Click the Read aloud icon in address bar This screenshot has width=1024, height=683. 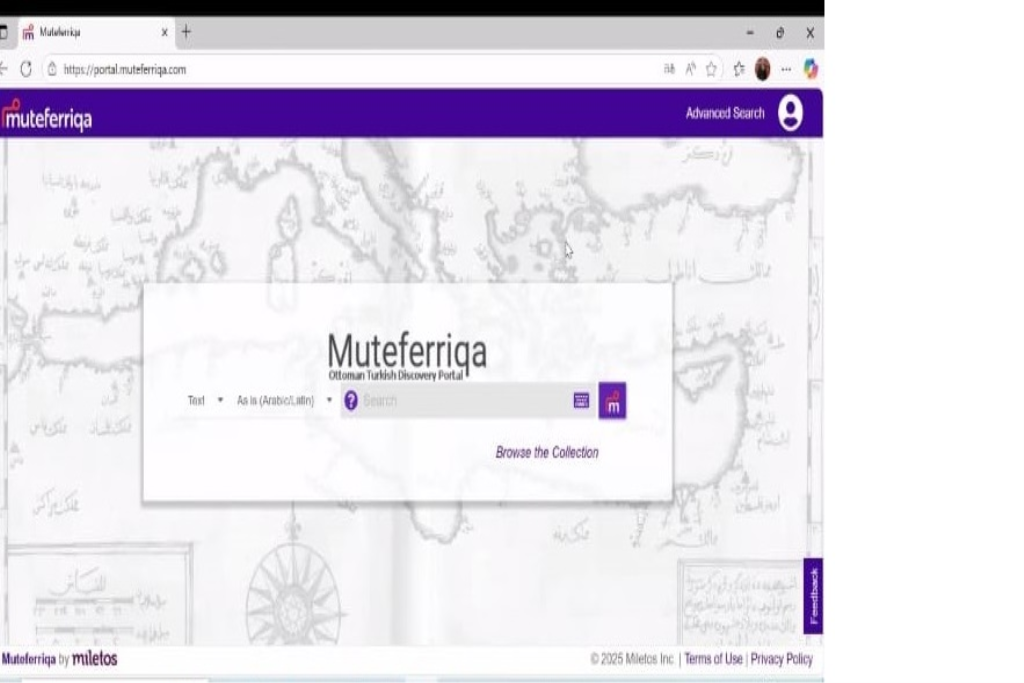(691, 69)
